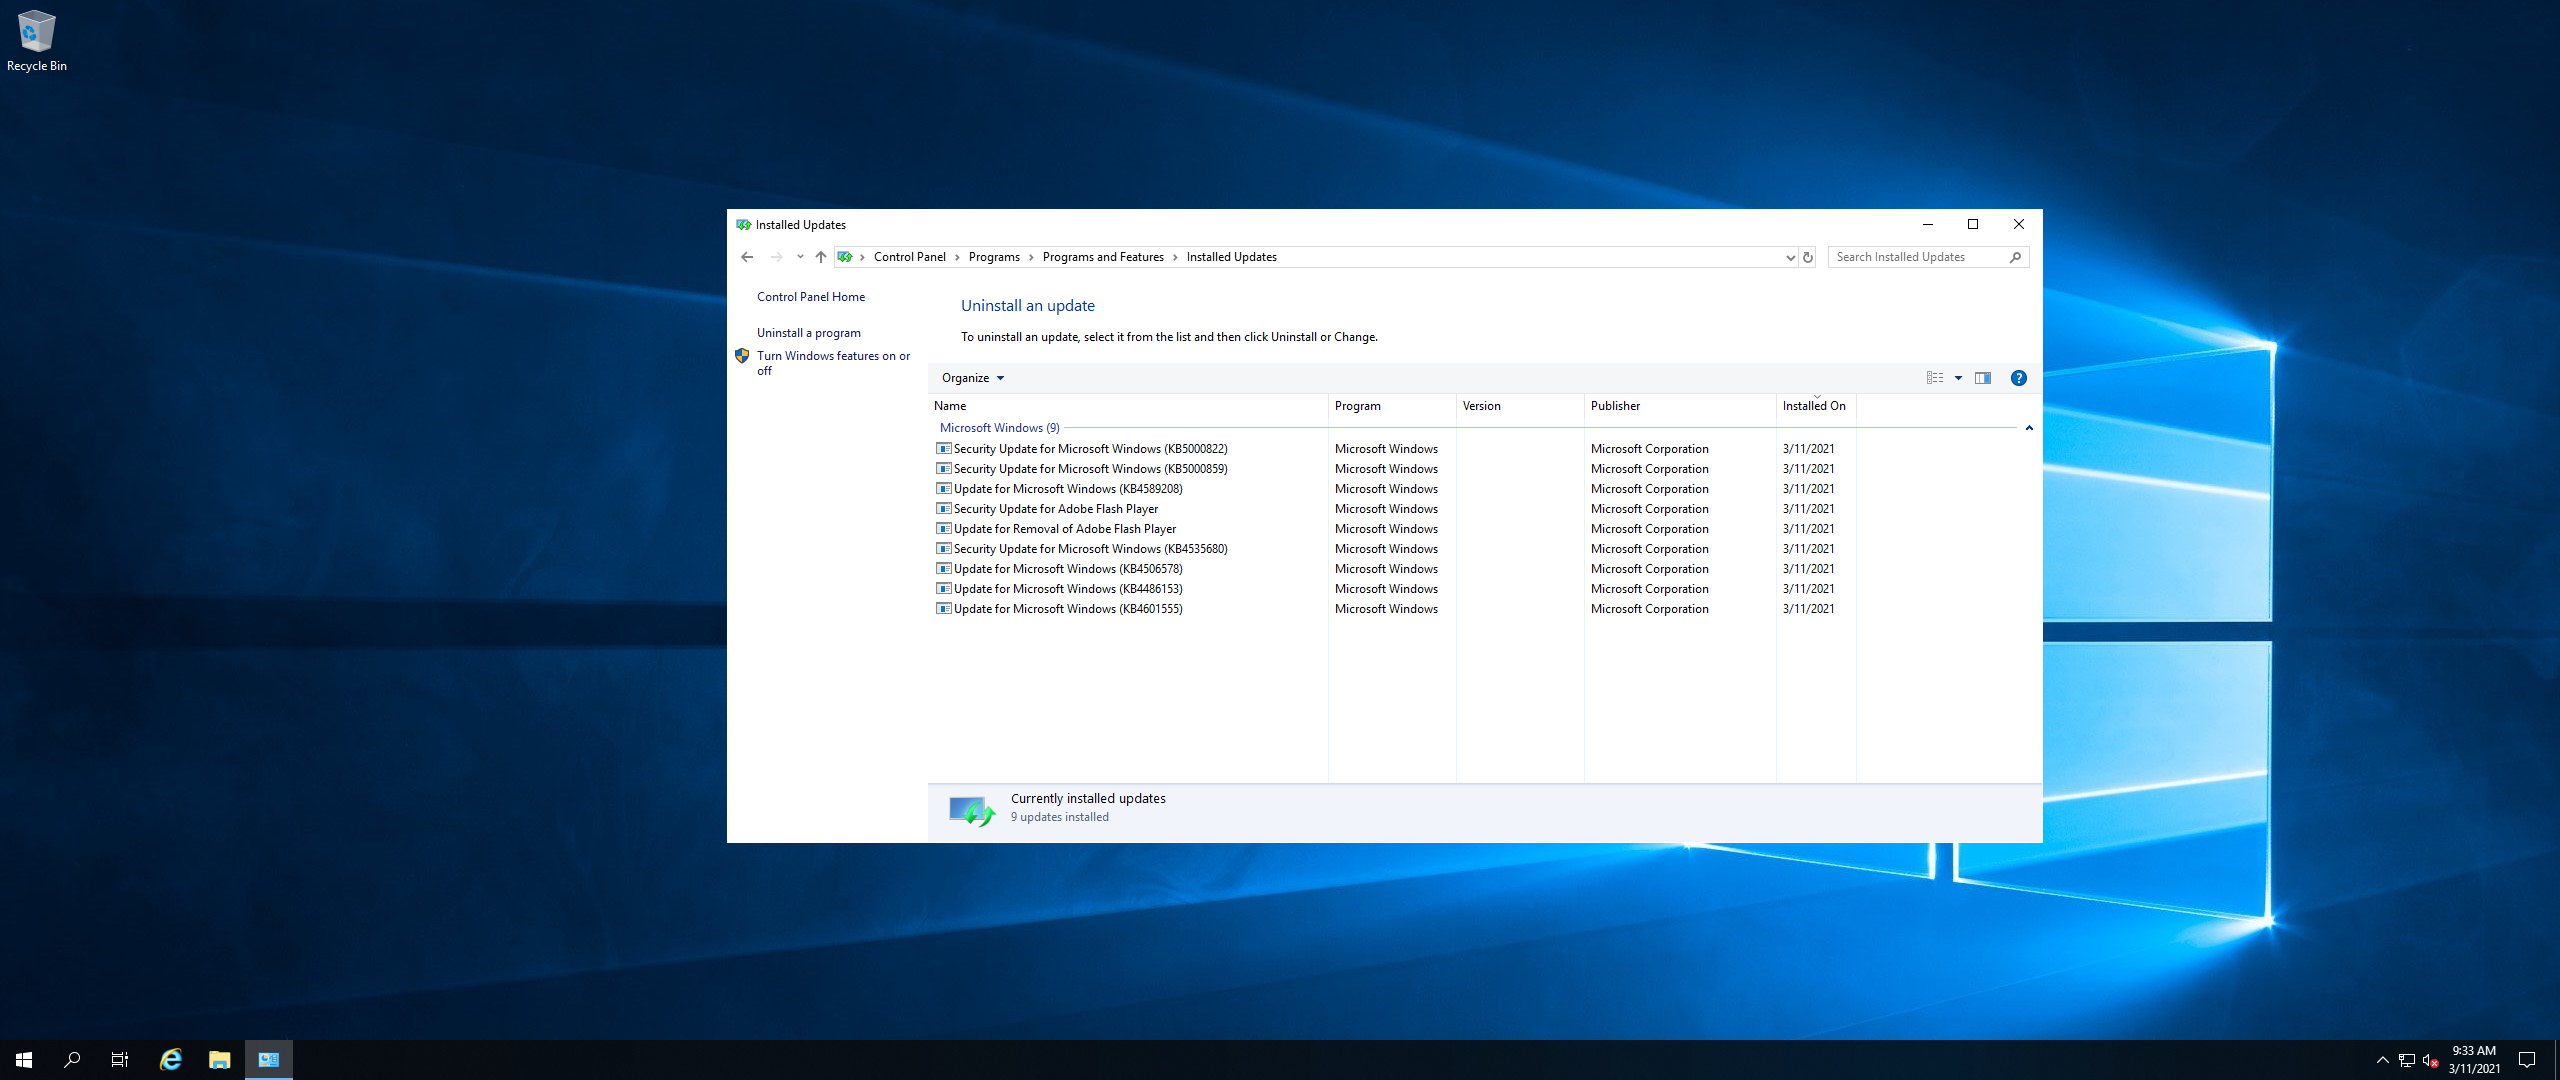Expand the Programs breadcrumb chevron
2560x1080 pixels.
1031,257
